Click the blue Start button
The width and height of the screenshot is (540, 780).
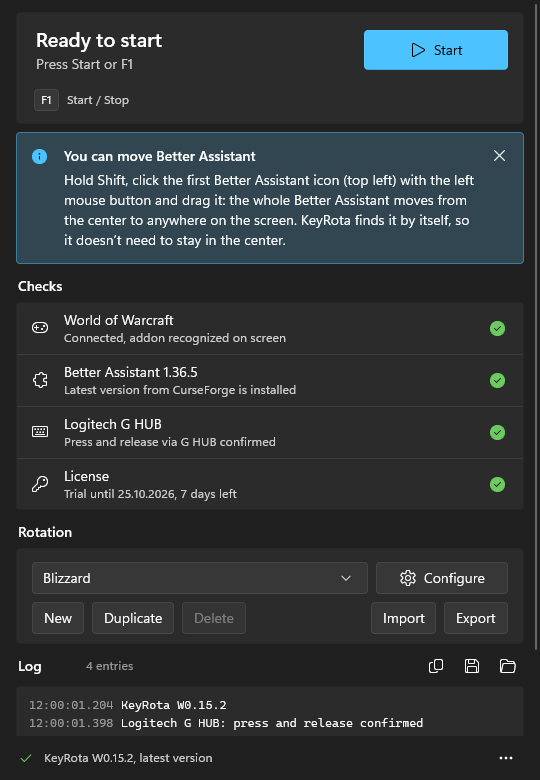[x=436, y=50]
